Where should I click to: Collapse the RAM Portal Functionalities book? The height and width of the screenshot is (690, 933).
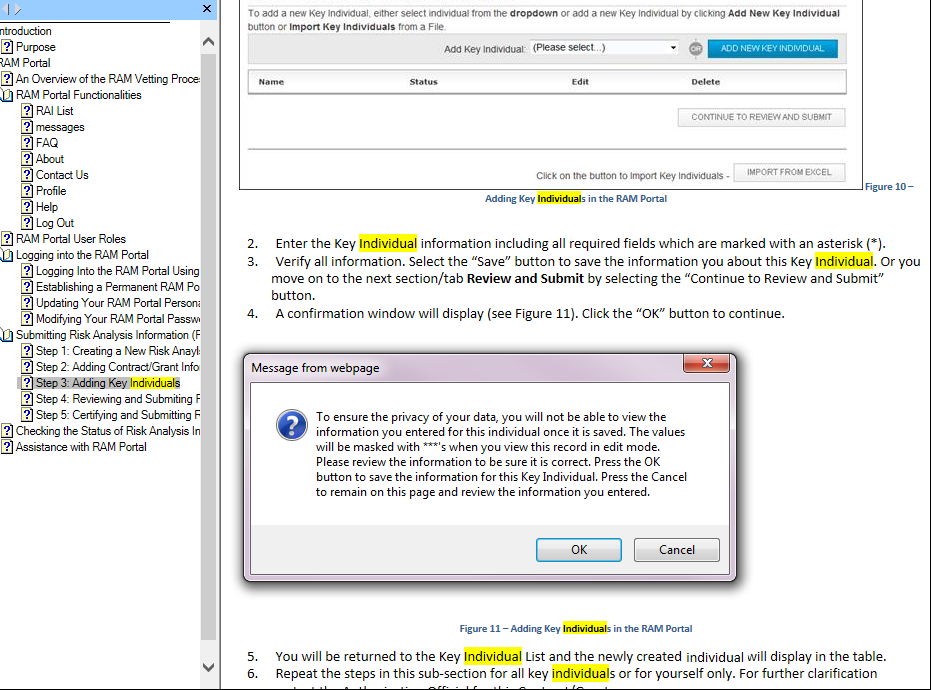click(7, 95)
